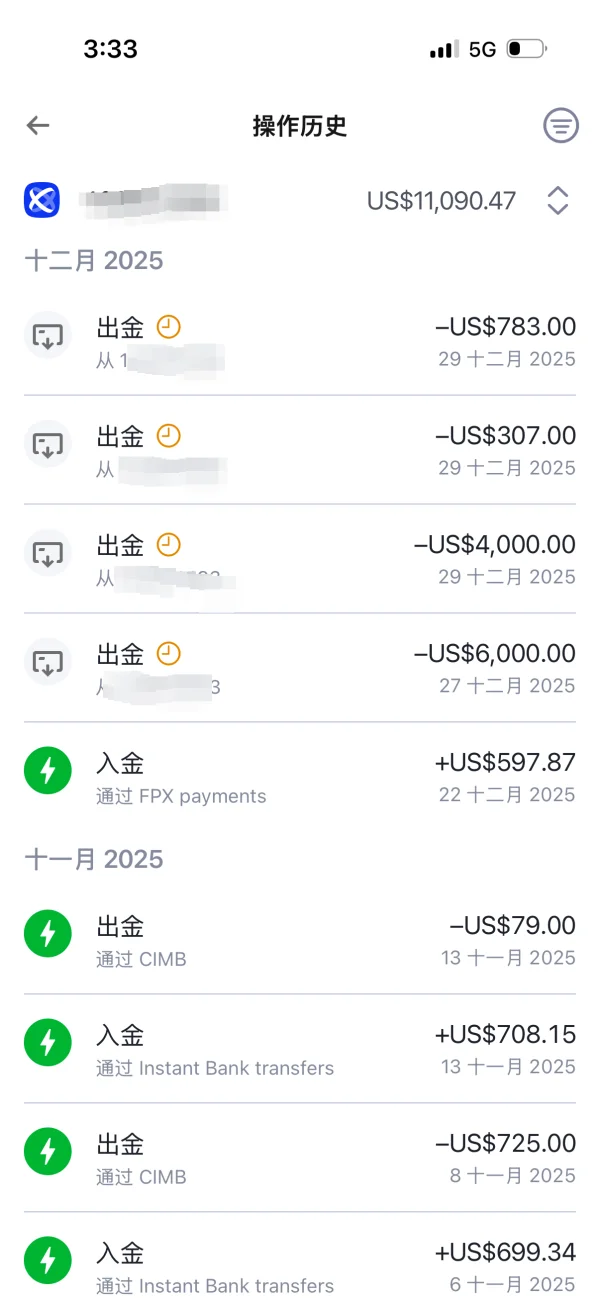Image resolution: width=600 pixels, height=1304 pixels.
Task: Tap the battery icon in status bar
Action: [524, 48]
